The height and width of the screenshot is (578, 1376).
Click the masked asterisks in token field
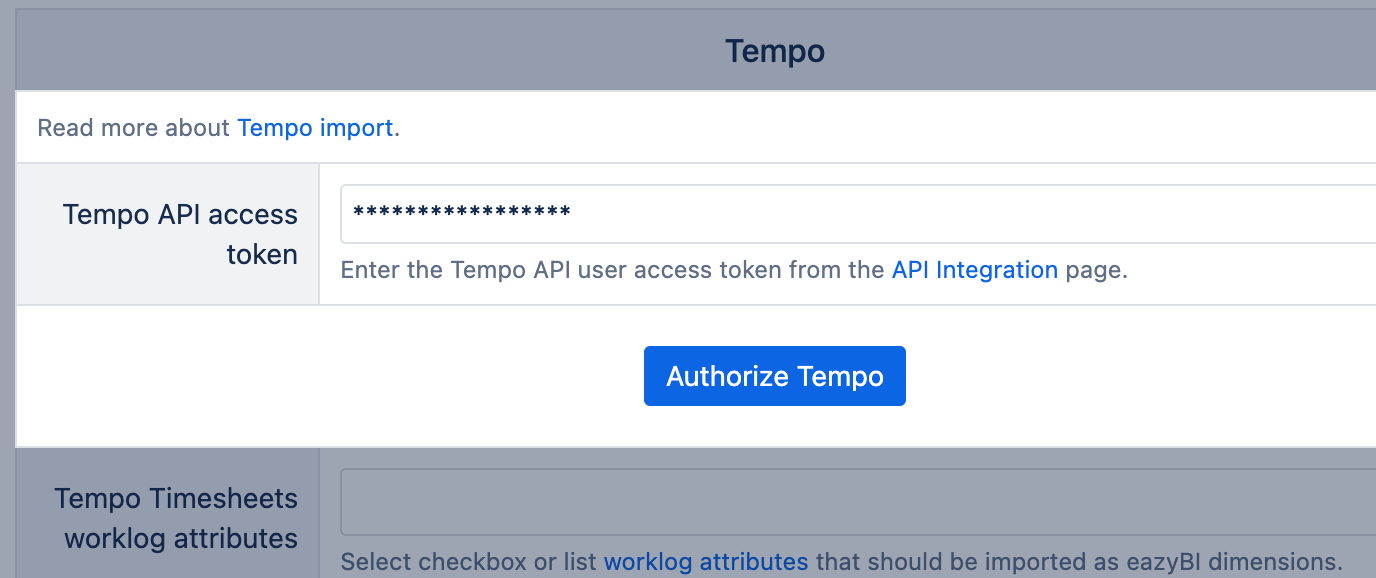pos(462,212)
